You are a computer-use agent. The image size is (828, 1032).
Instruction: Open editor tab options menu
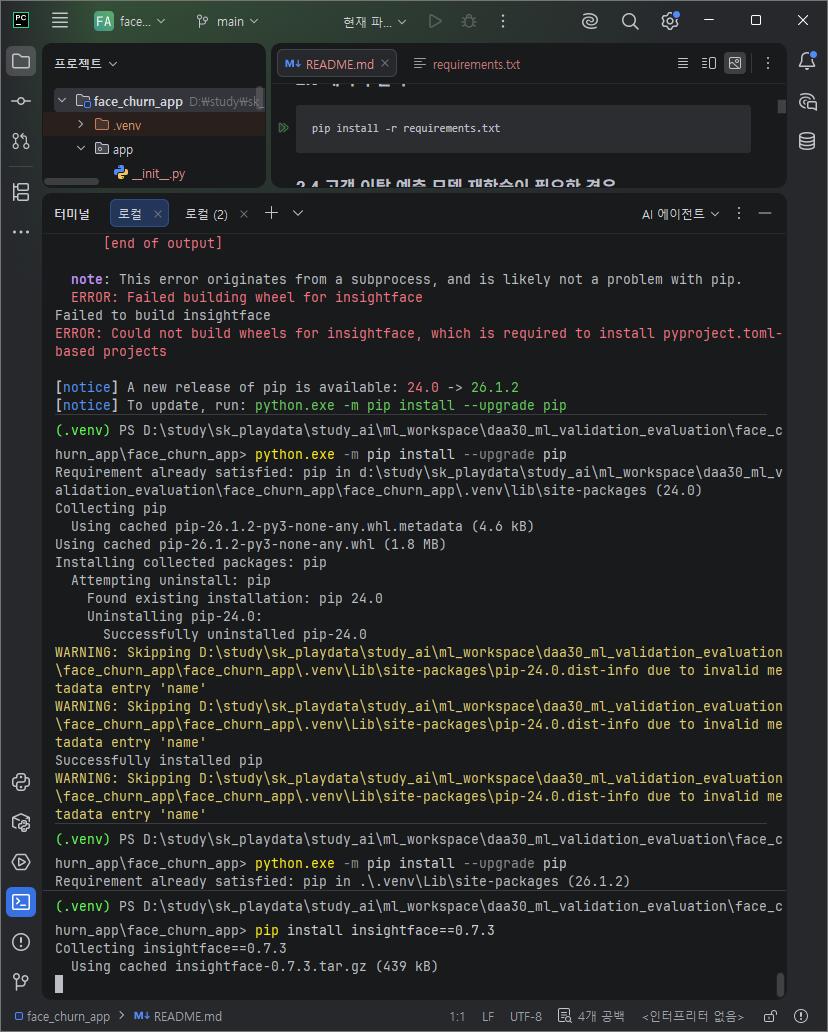point(768,63)
